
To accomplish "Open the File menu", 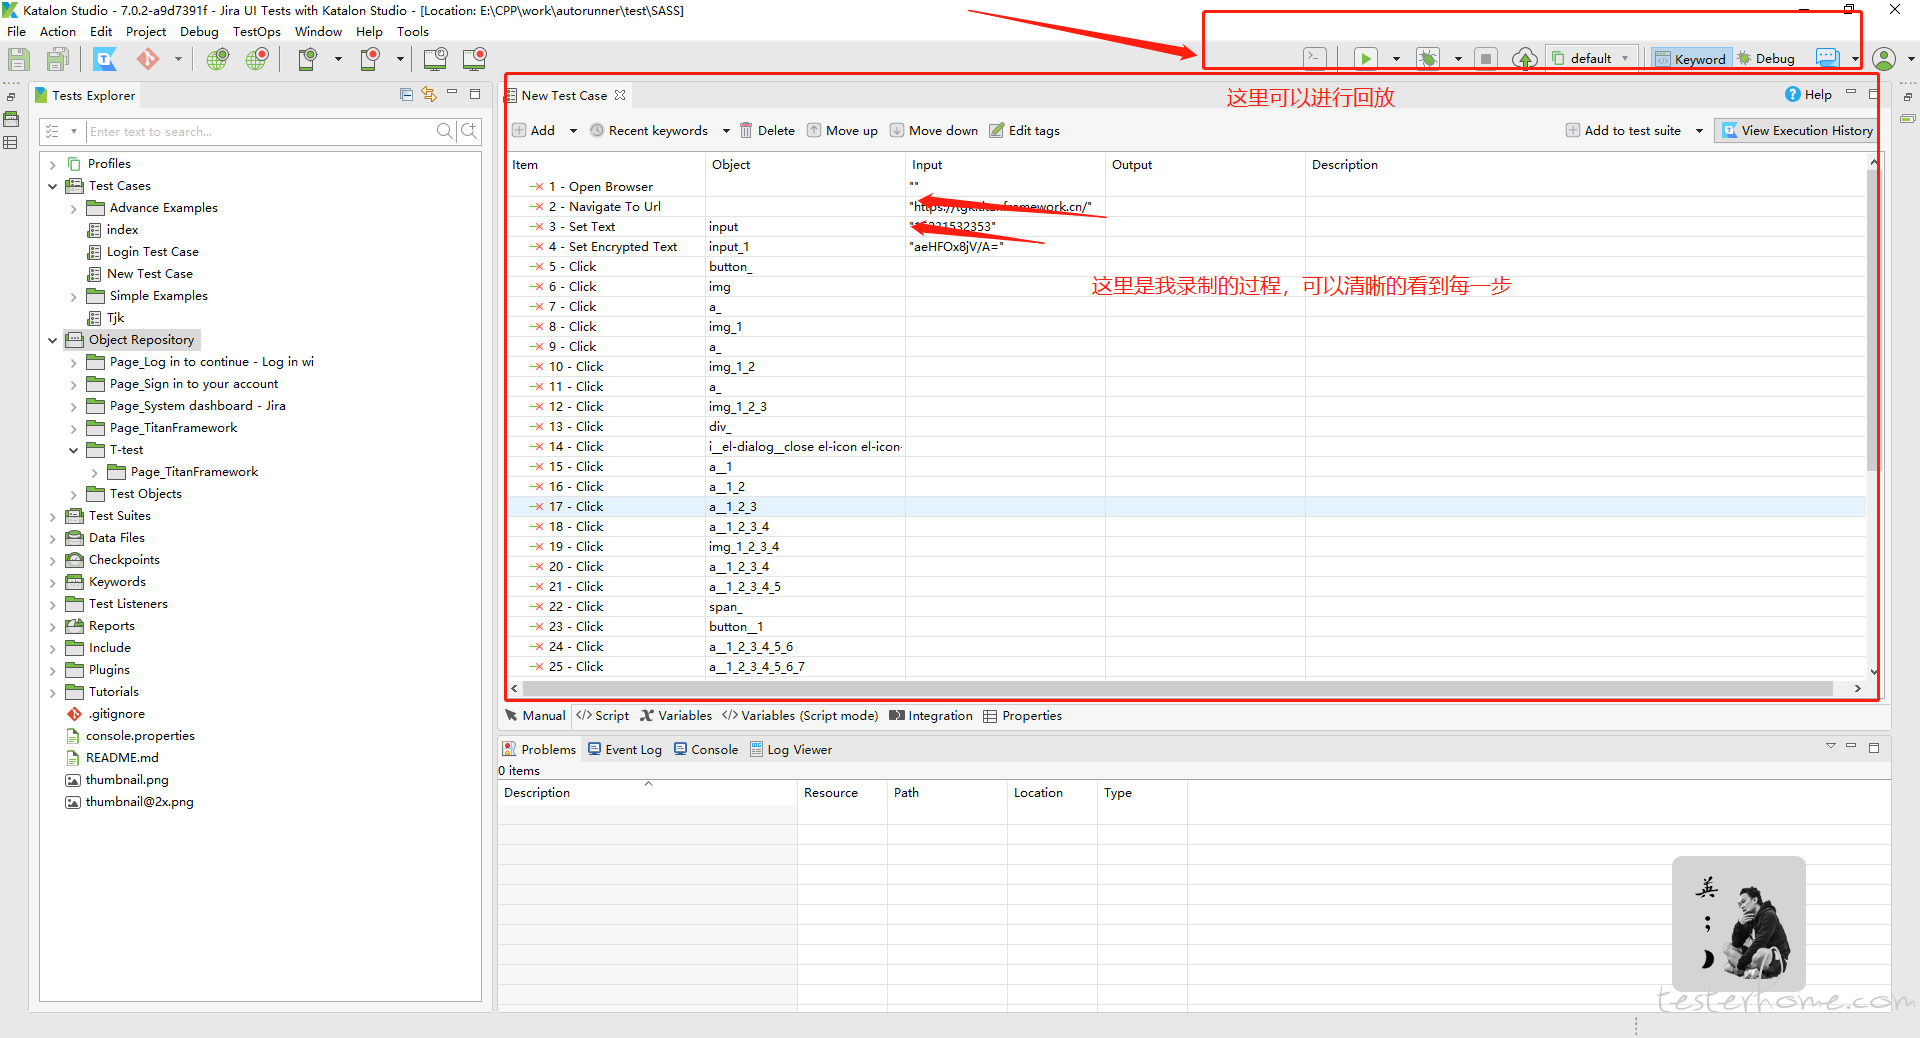I will [17, 31].
